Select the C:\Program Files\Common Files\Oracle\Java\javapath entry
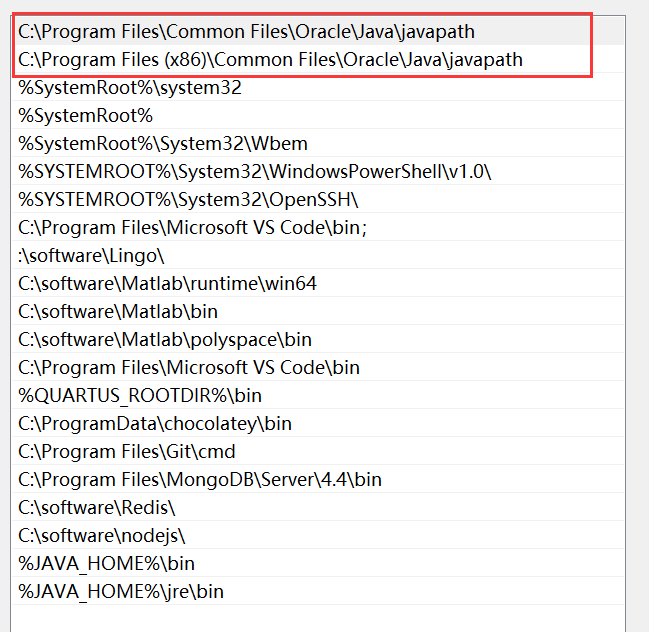 [318, 31]
